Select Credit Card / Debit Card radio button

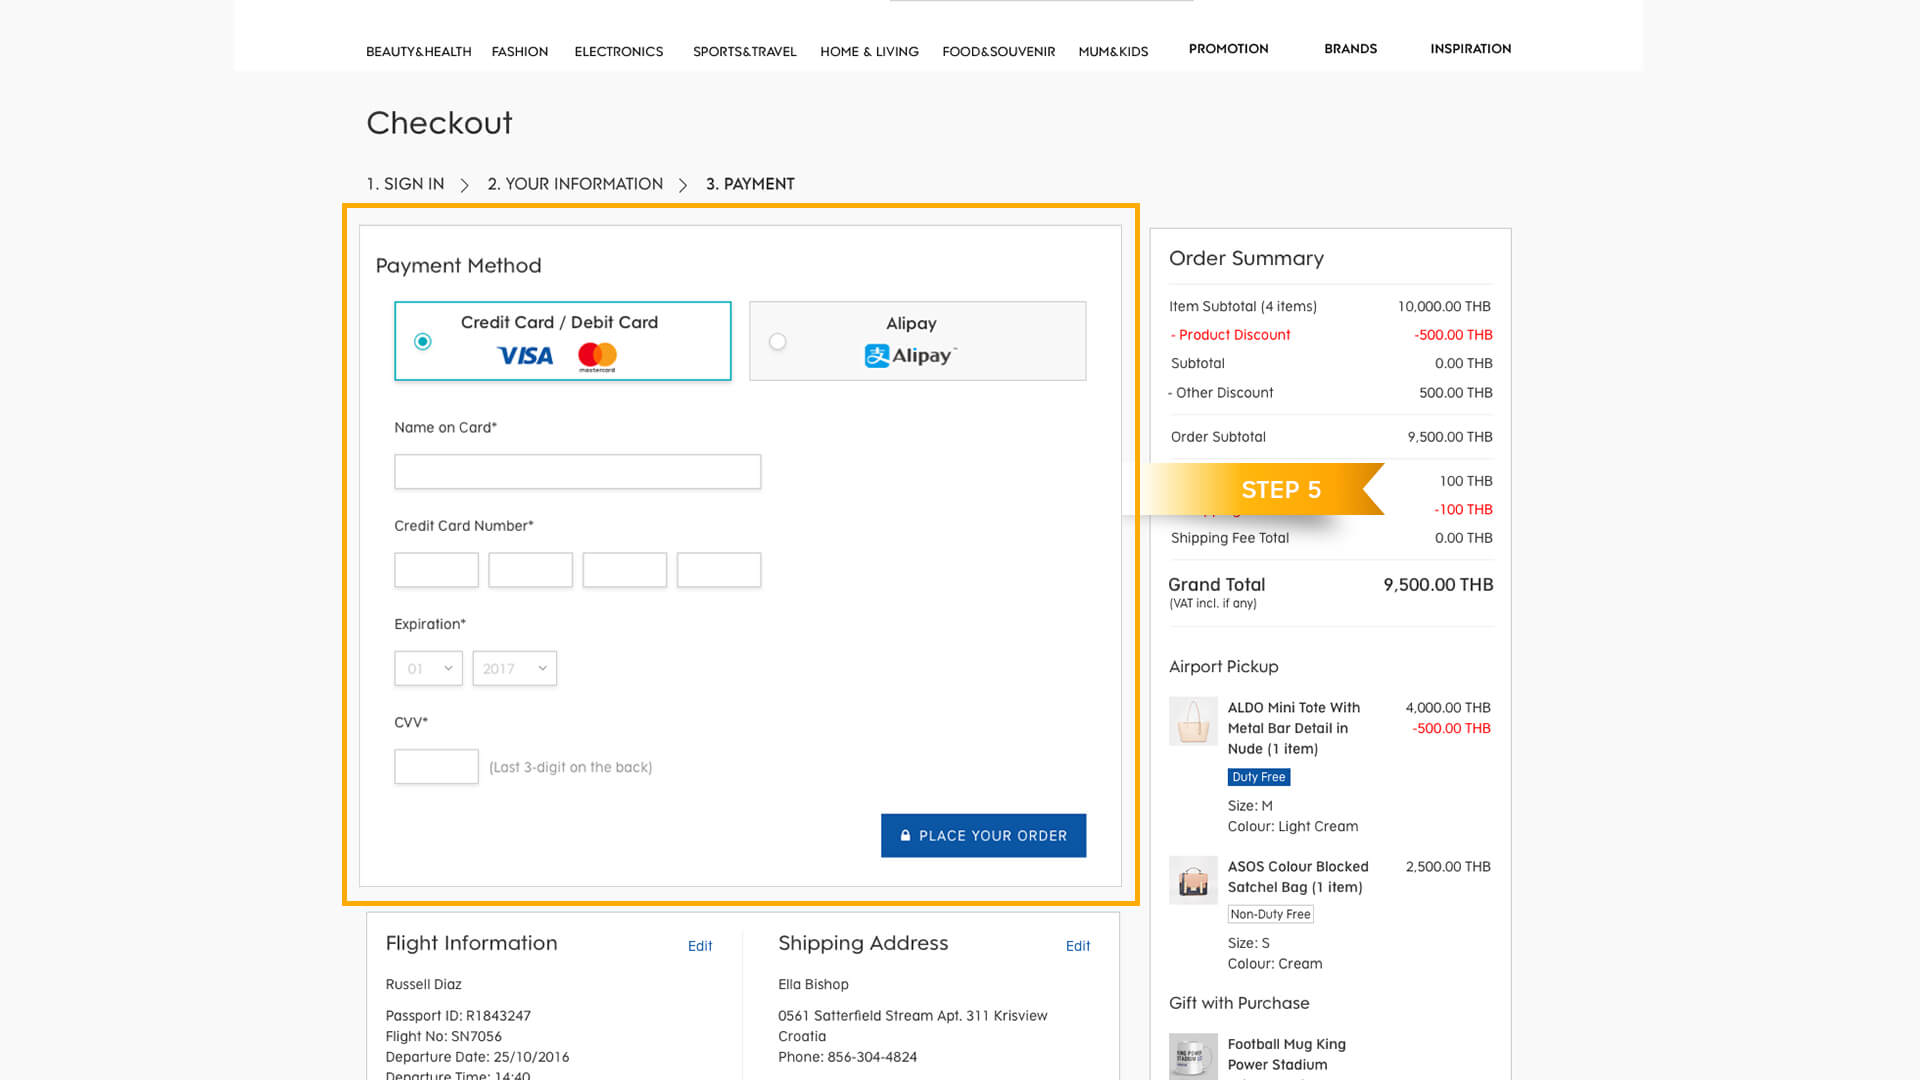423,342
